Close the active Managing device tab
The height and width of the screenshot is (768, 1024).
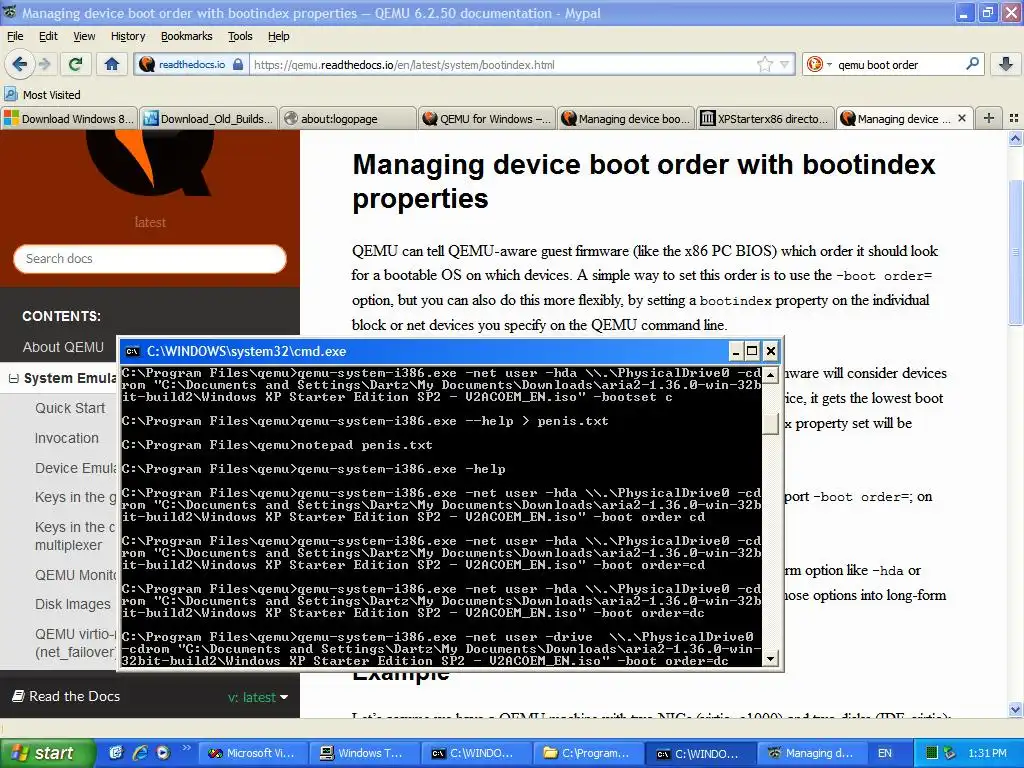961,118
